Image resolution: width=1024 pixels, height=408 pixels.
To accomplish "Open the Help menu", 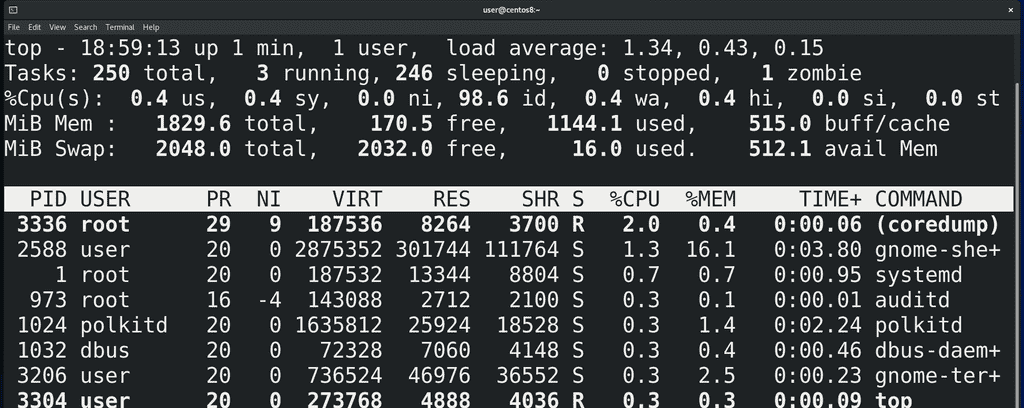I will (x=151, y=27).
